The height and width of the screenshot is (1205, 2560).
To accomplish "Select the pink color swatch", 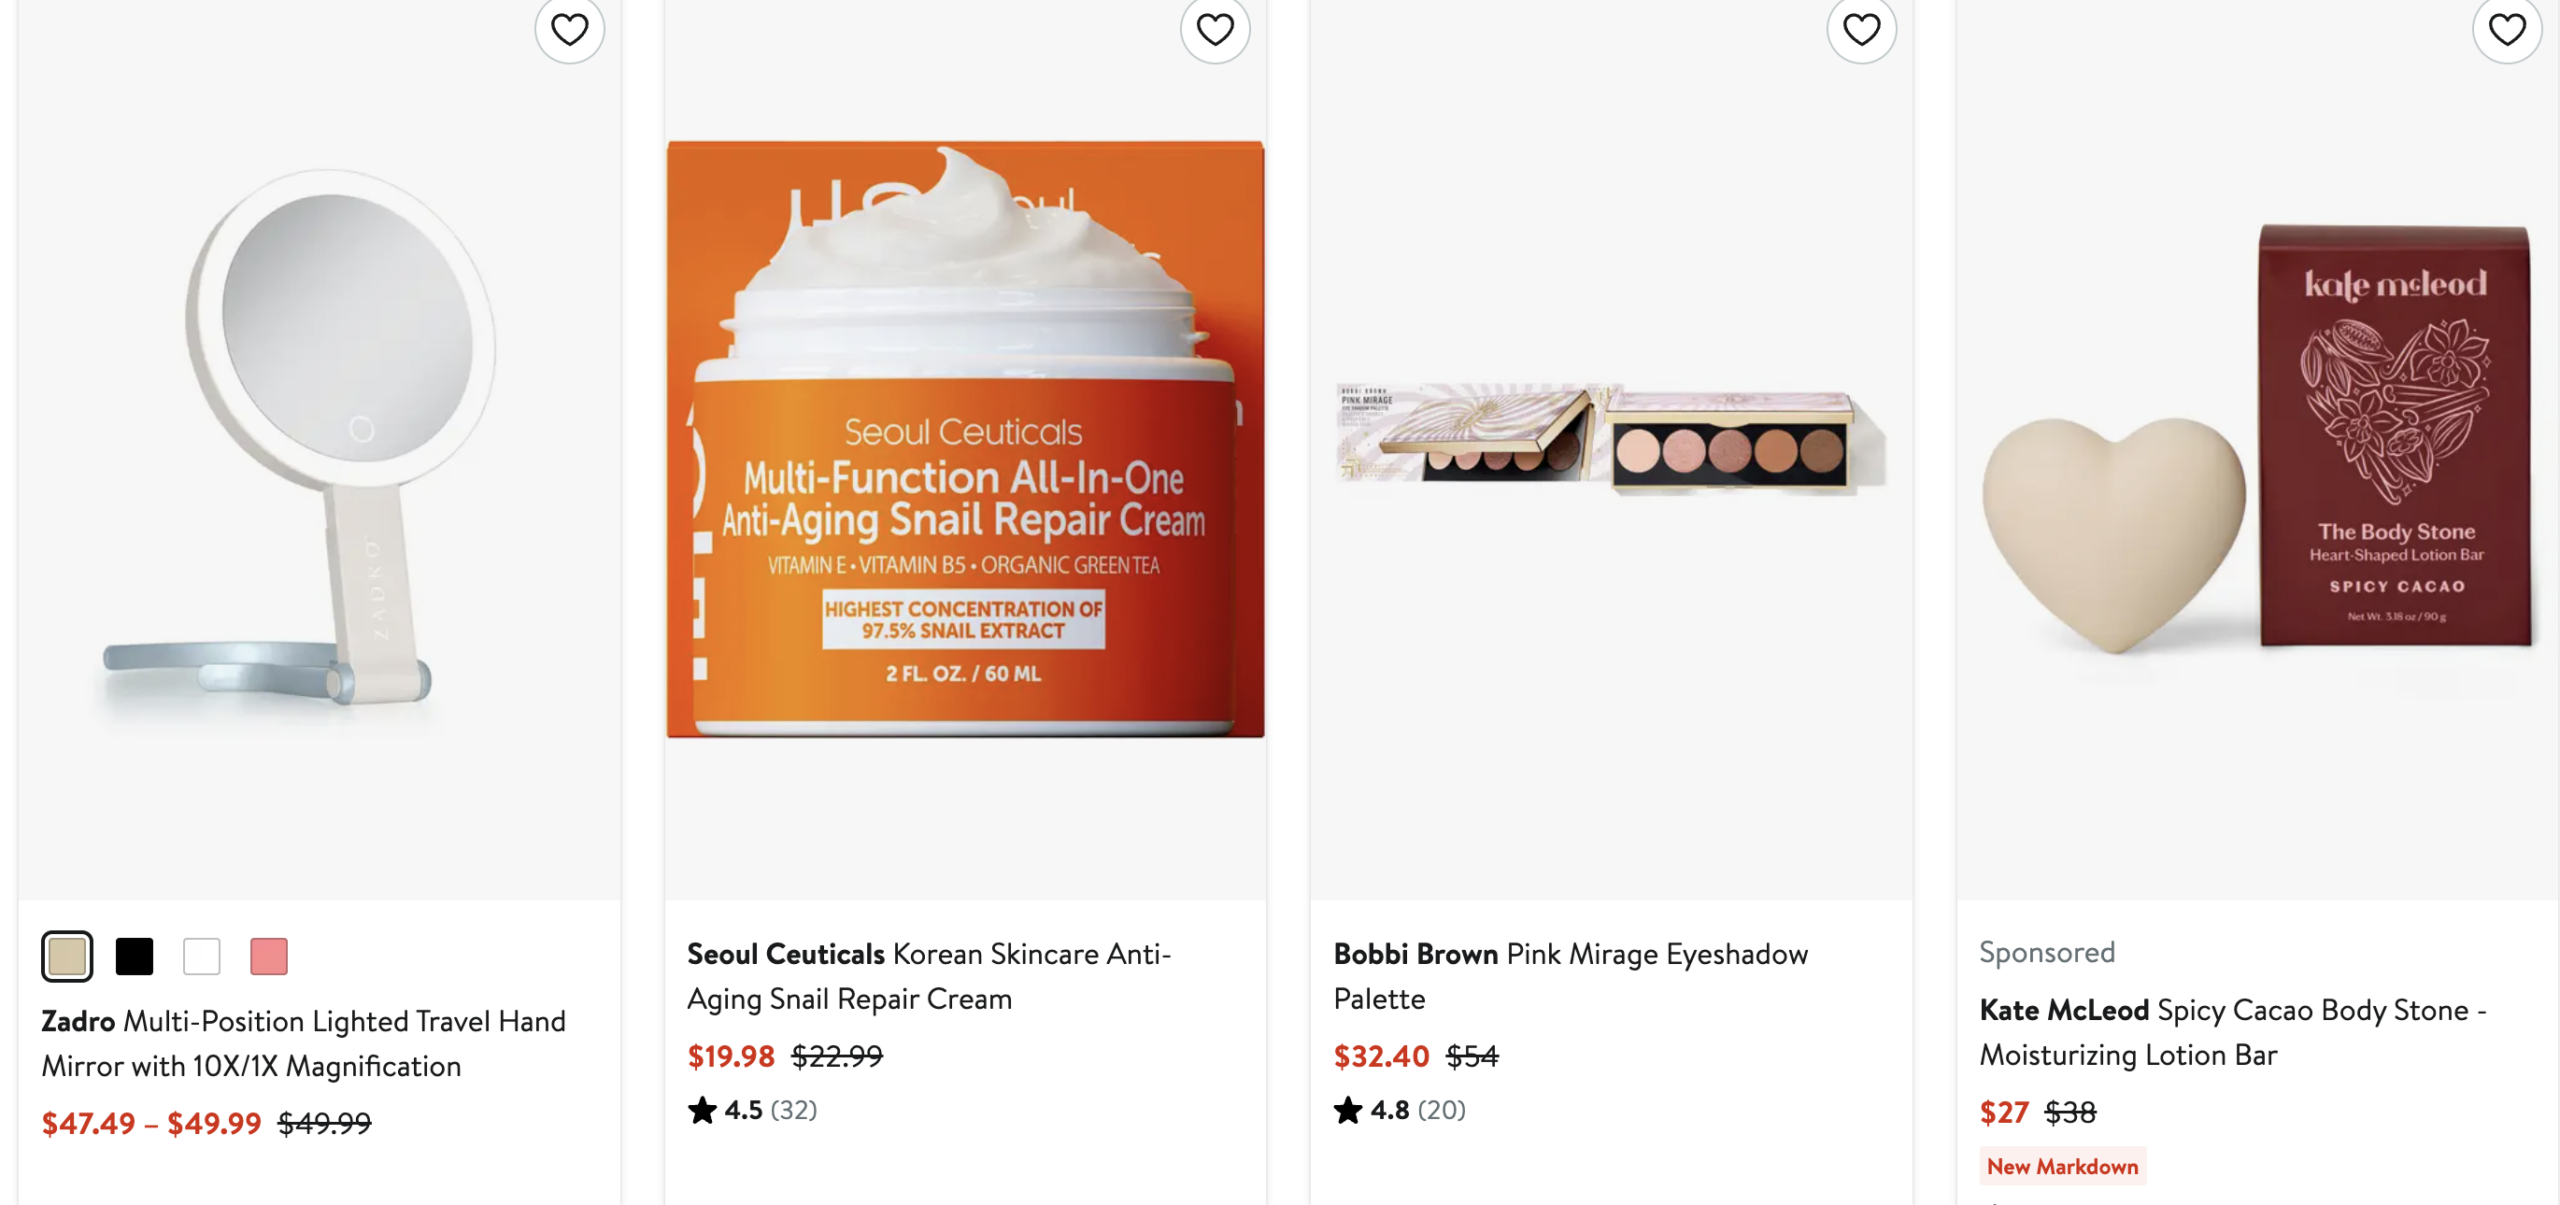I will coord(268,956).
